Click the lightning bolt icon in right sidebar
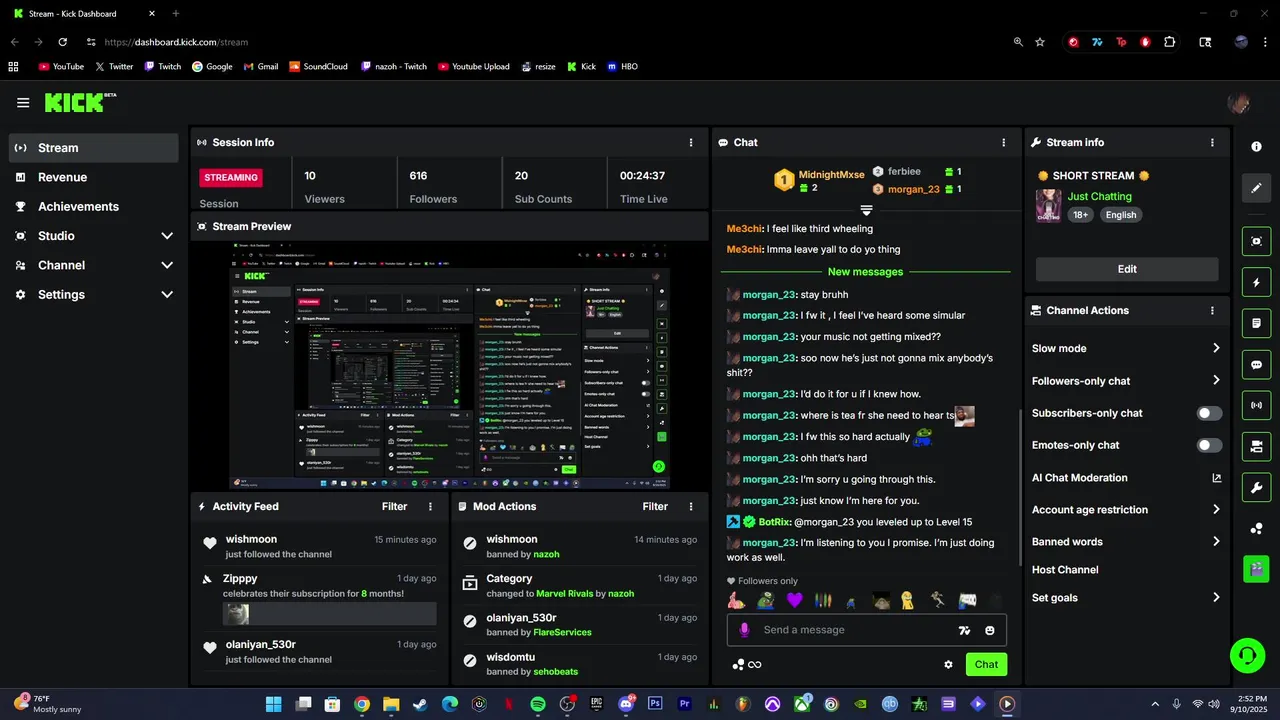The image size is (1280, 720). [x=1256, y=283]
